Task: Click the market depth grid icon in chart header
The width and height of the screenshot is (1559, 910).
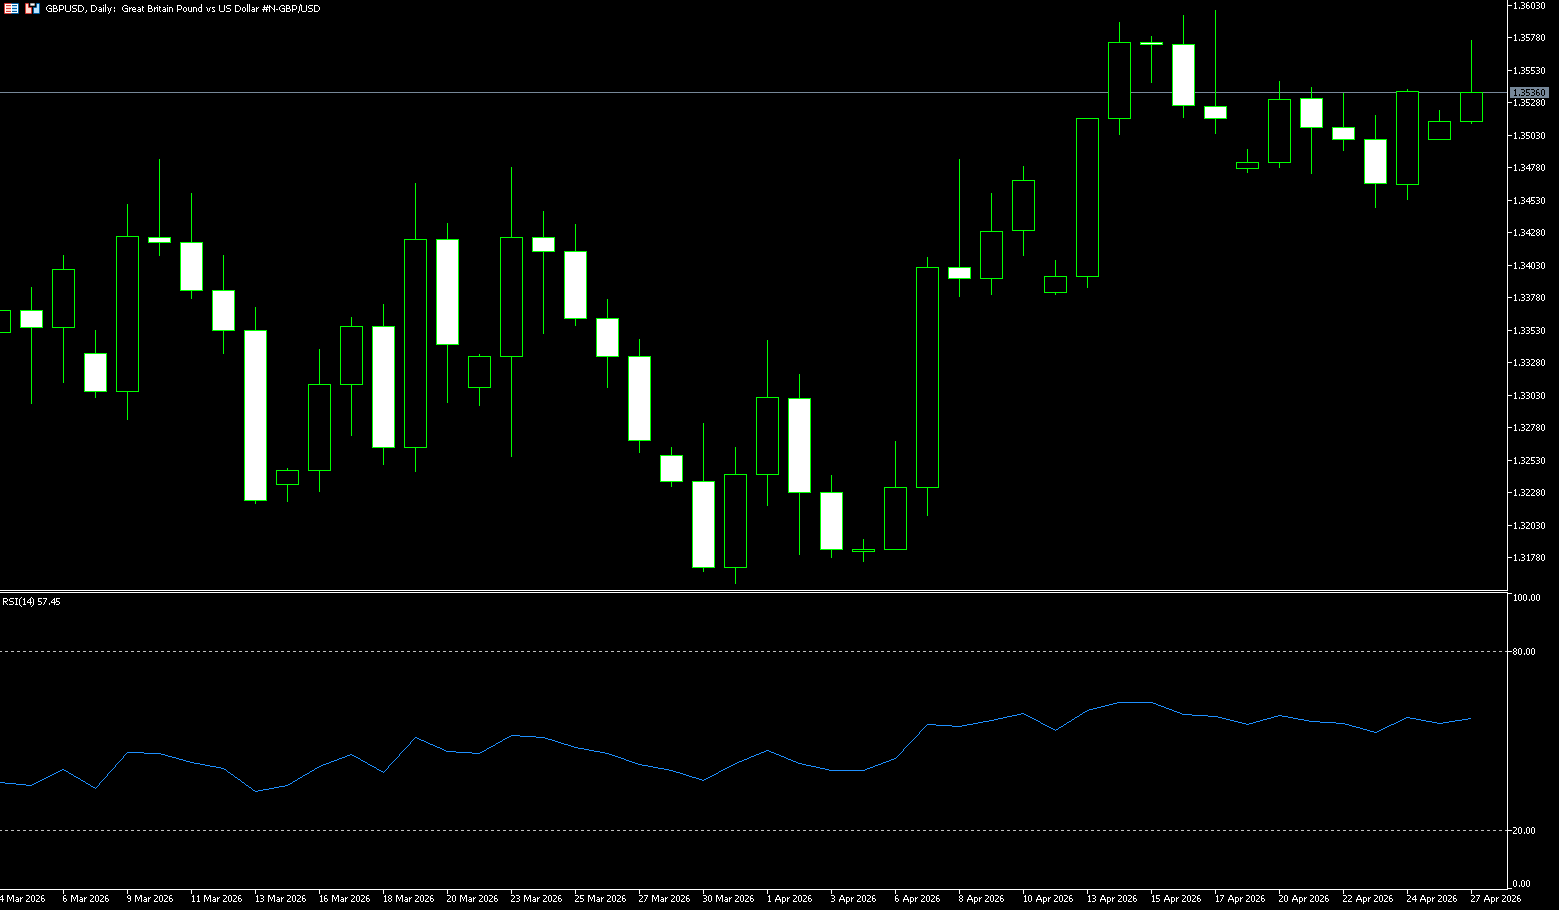Action: 10,8
